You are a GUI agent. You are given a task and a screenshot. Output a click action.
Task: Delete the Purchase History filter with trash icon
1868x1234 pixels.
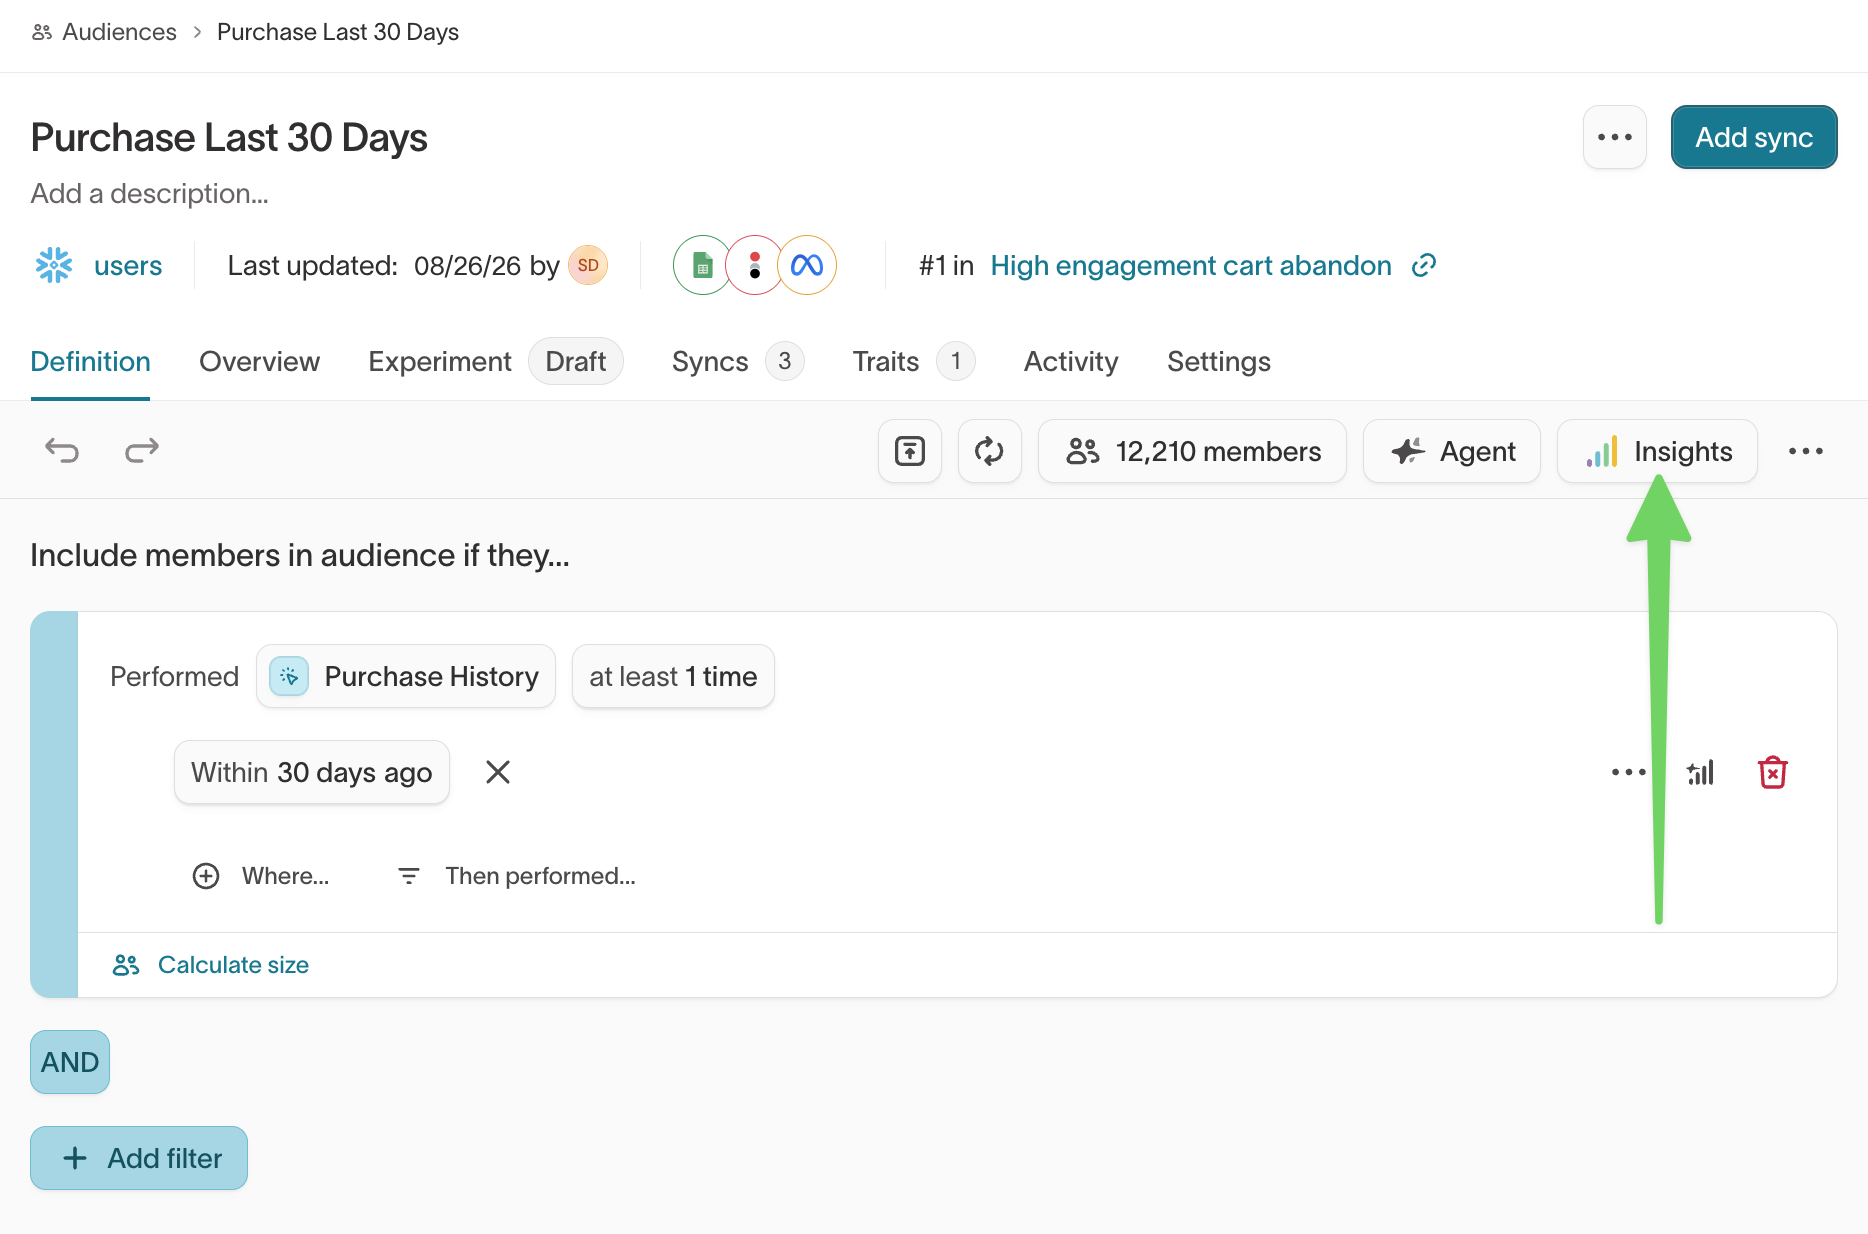(1773, 772)
